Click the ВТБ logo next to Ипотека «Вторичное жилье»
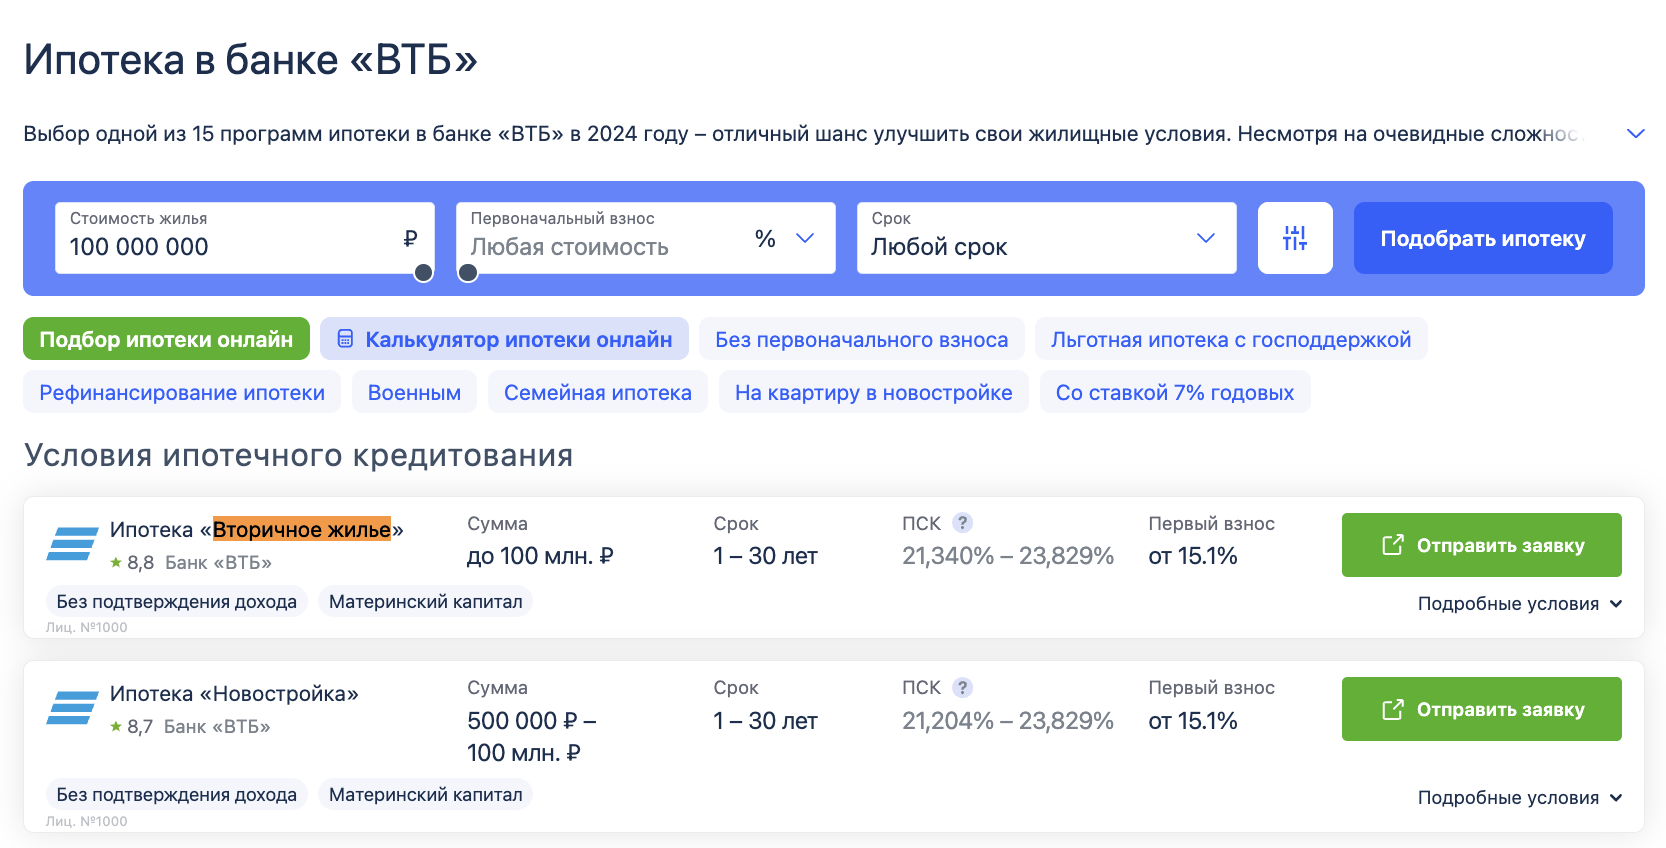Image resolution: width=1666 pixels, height=848 pixels. (x=72, y=543)
